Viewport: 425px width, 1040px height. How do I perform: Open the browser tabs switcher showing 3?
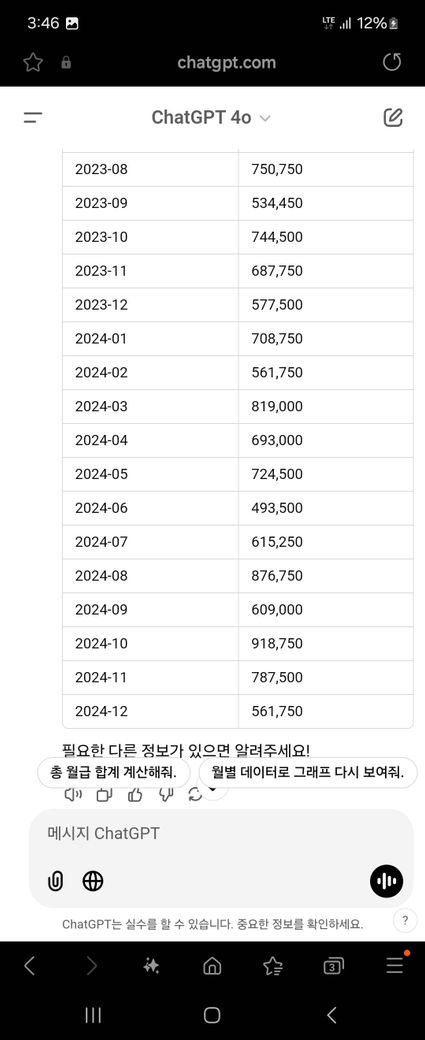click(334, 966)
